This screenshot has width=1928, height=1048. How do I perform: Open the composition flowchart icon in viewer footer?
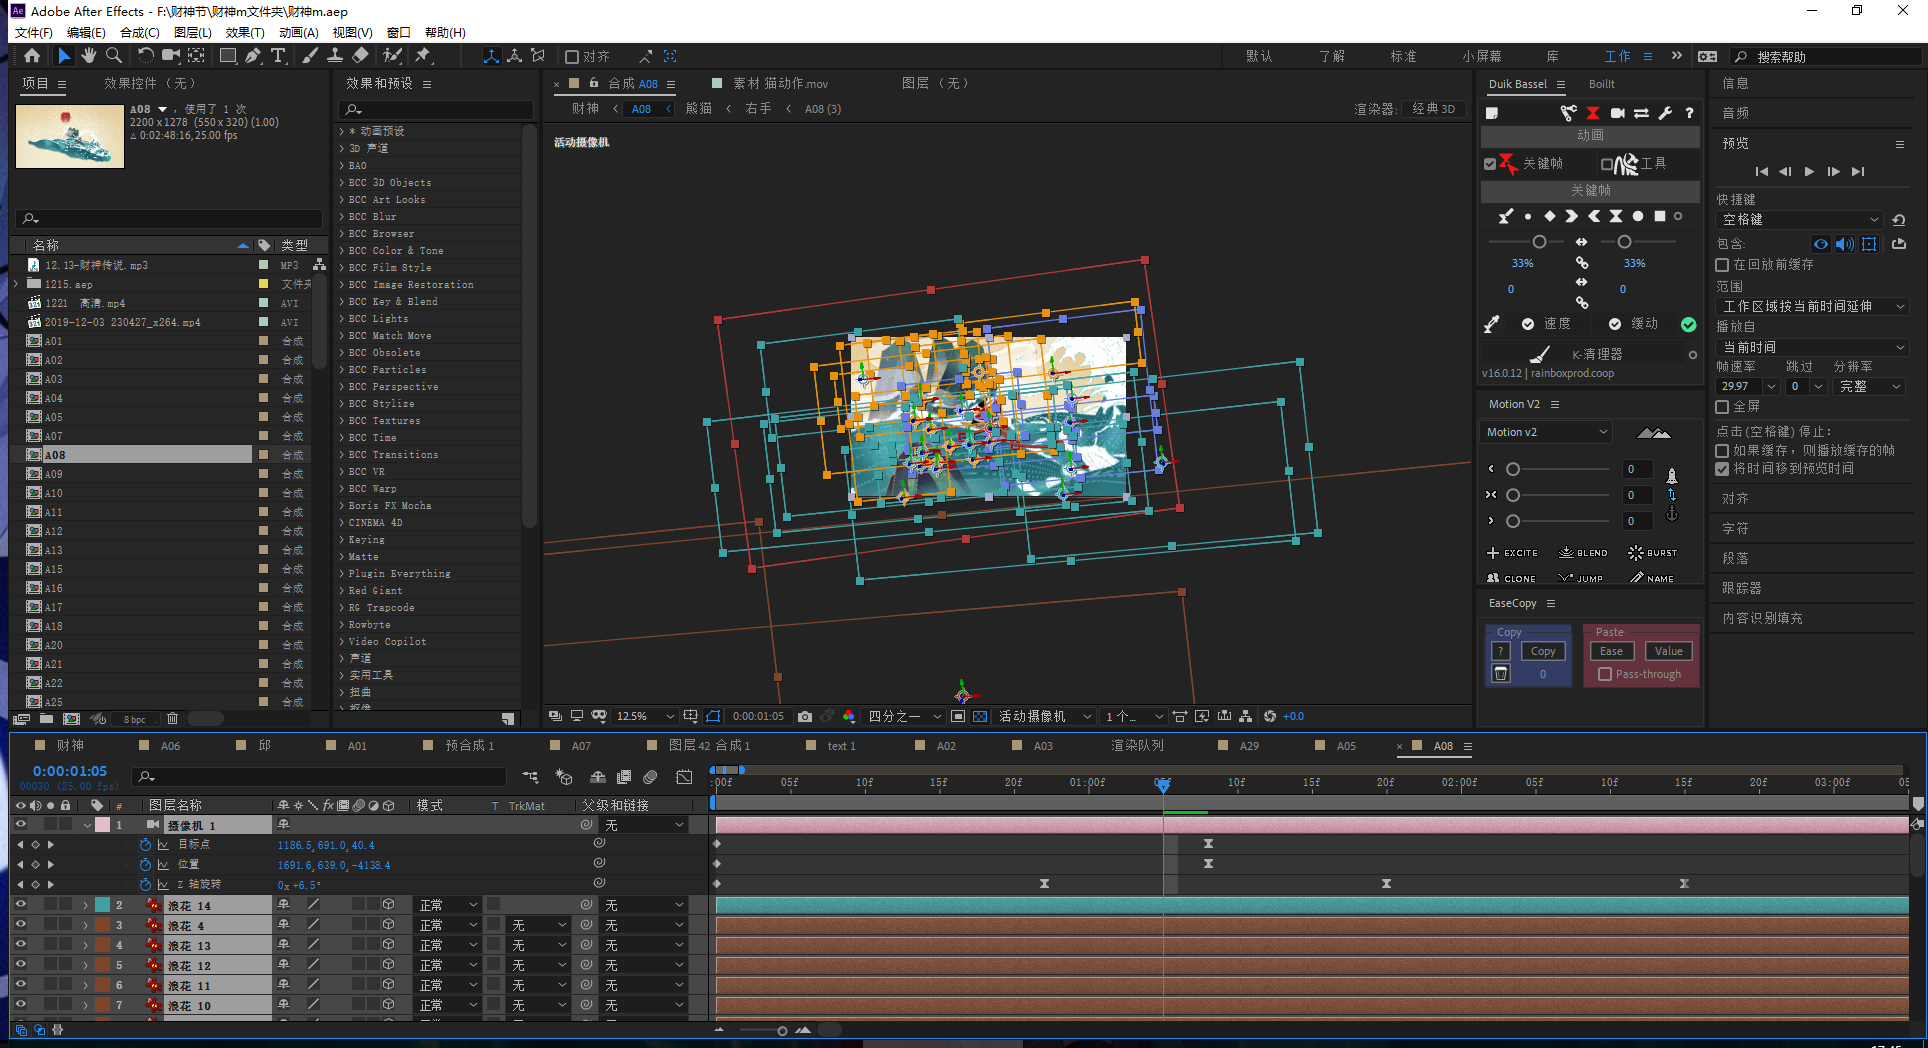pos(1245,716)
